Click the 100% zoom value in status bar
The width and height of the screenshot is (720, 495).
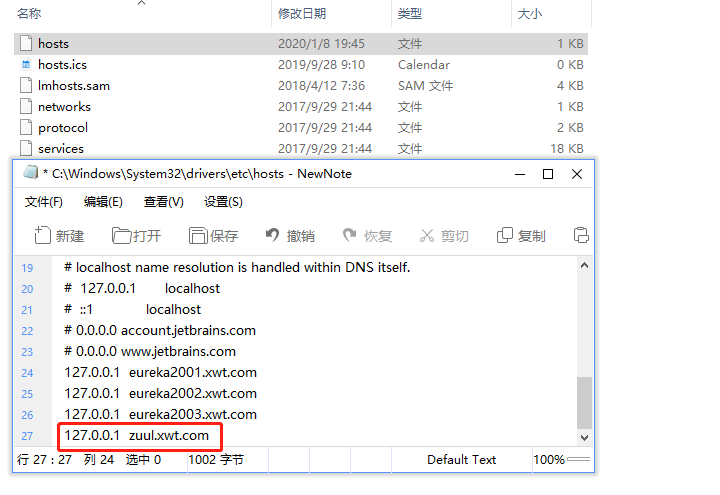(549, 460)
